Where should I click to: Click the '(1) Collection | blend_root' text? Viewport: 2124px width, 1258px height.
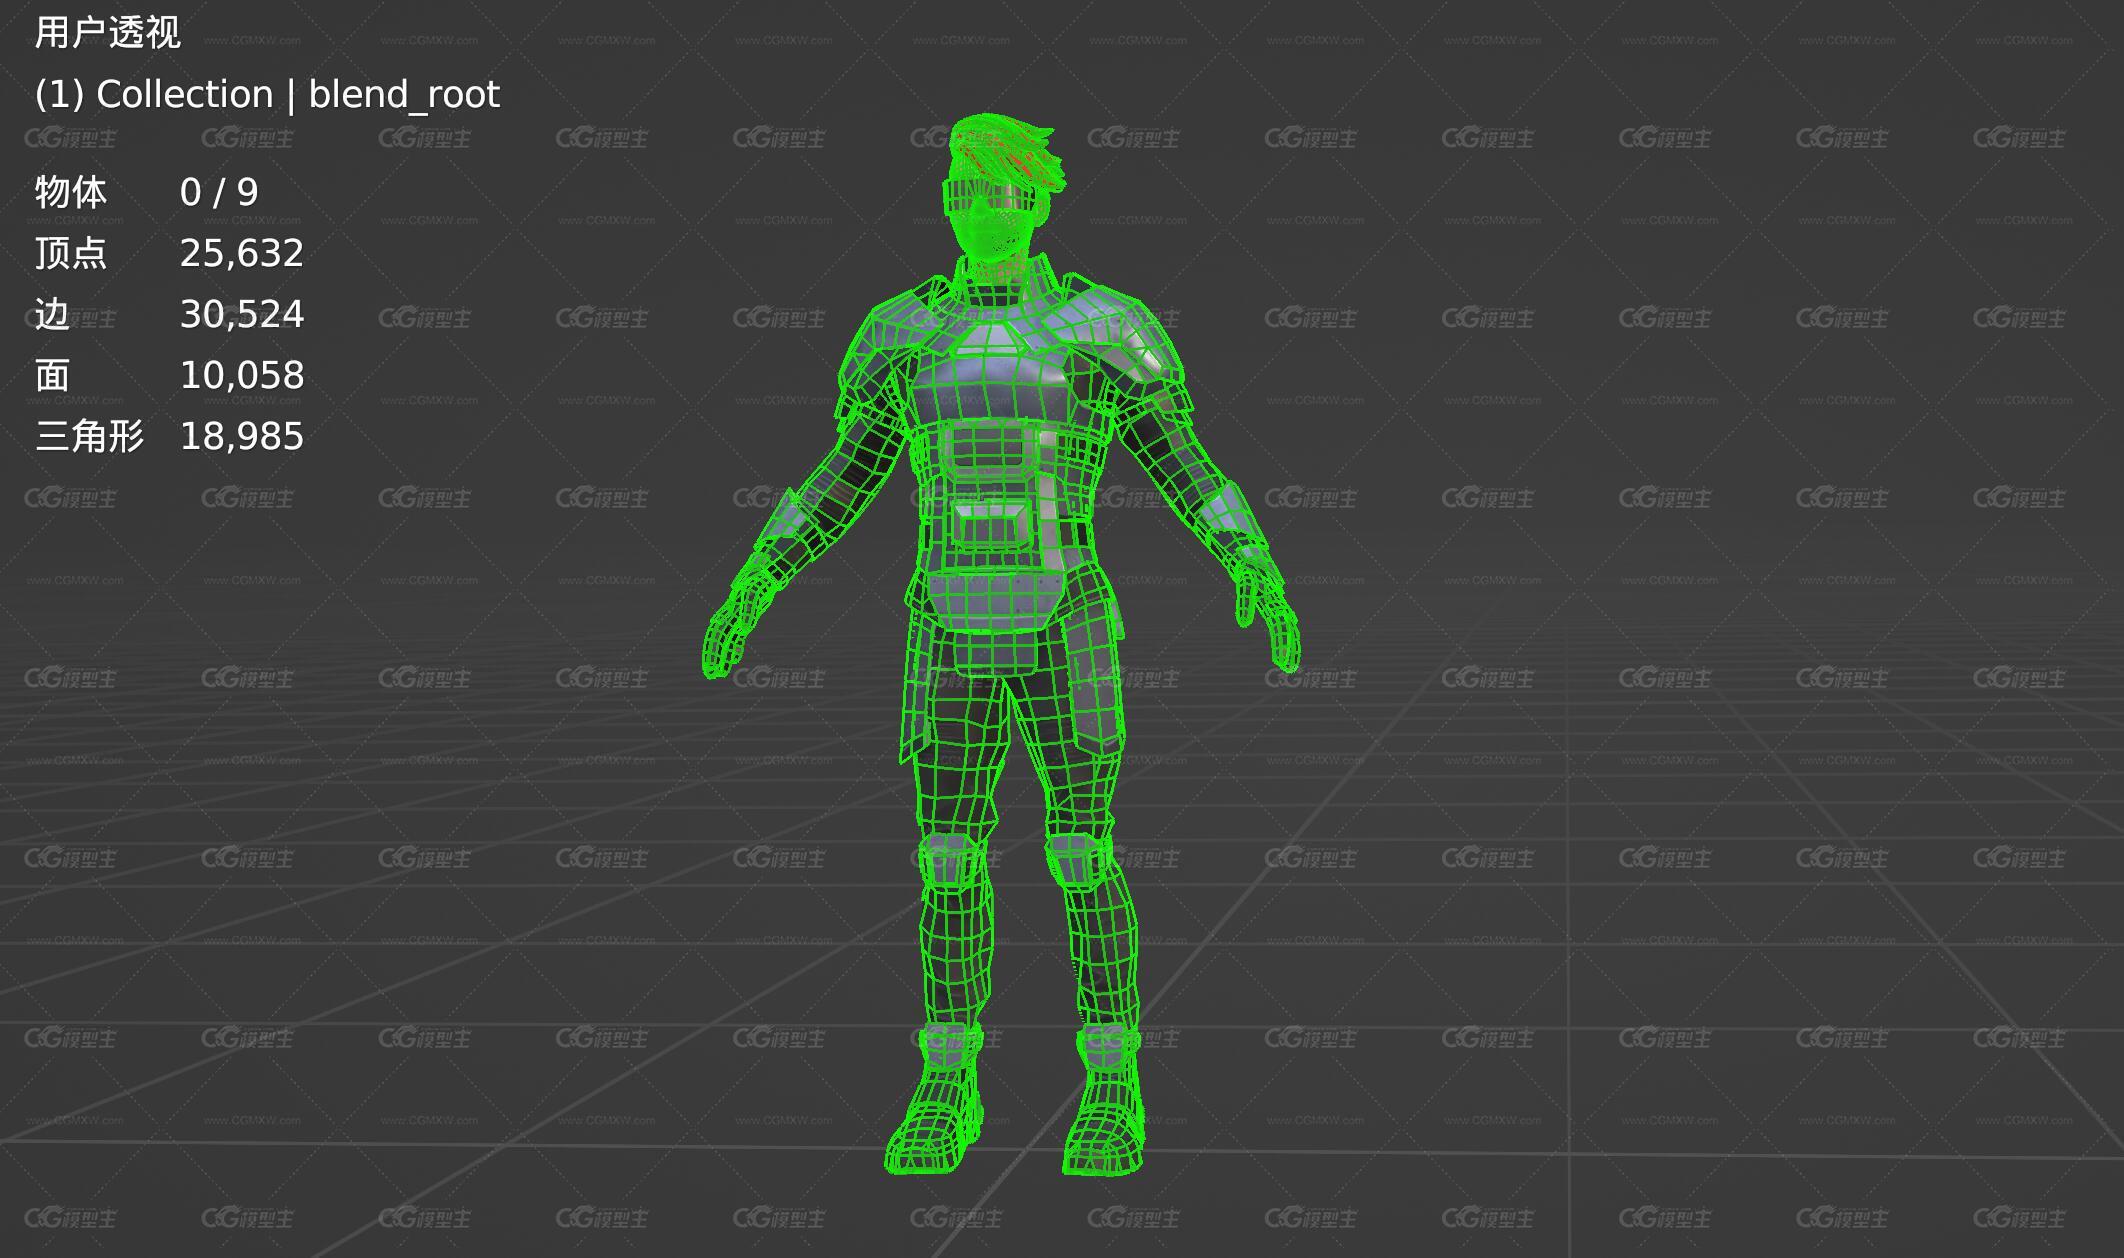(267, 95)
